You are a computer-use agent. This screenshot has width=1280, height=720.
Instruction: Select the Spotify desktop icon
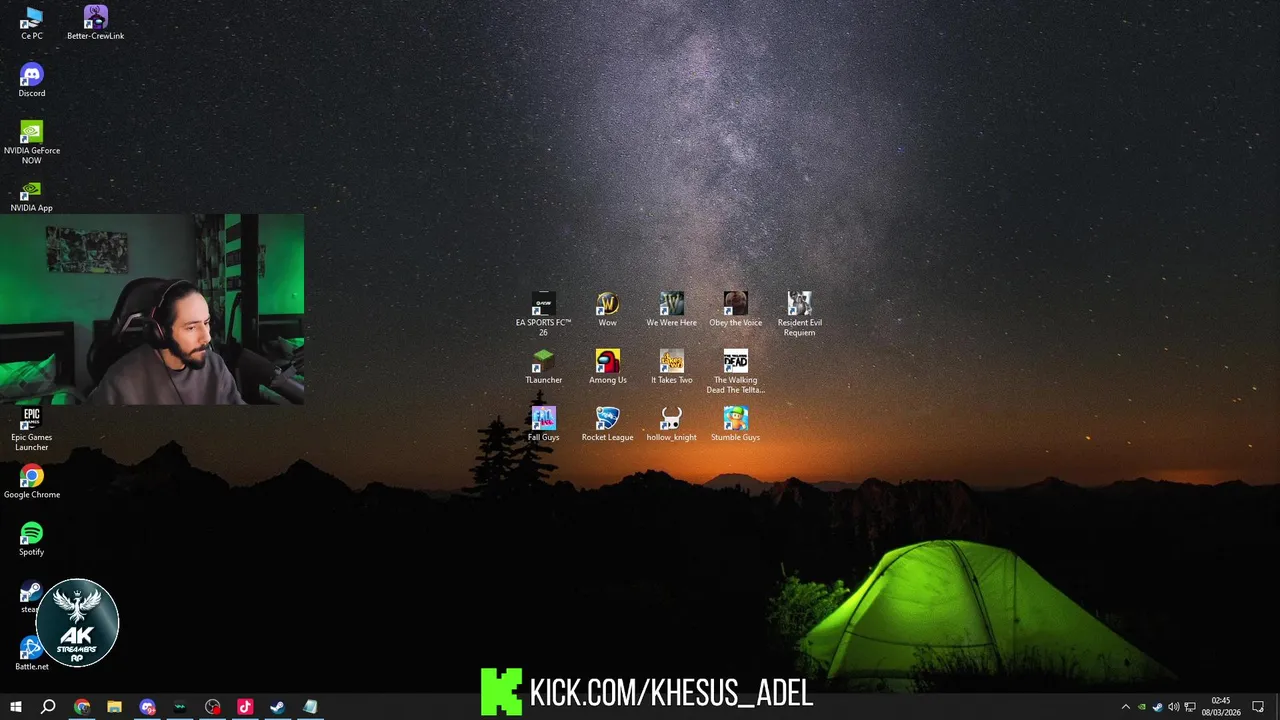[x=31, y=539]
